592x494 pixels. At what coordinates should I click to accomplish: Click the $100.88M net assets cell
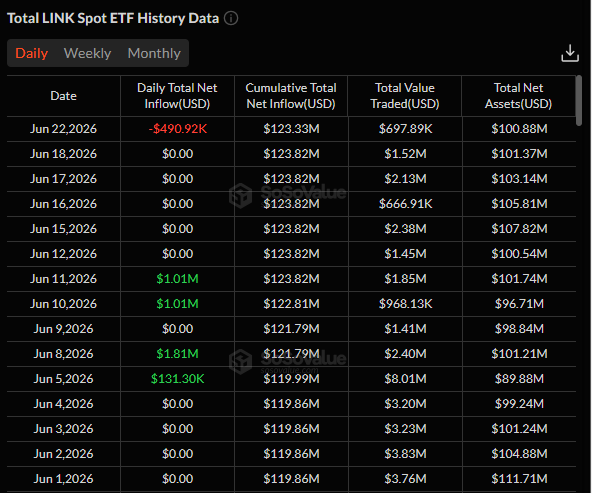pyautogui.click(x=519, y=129)
